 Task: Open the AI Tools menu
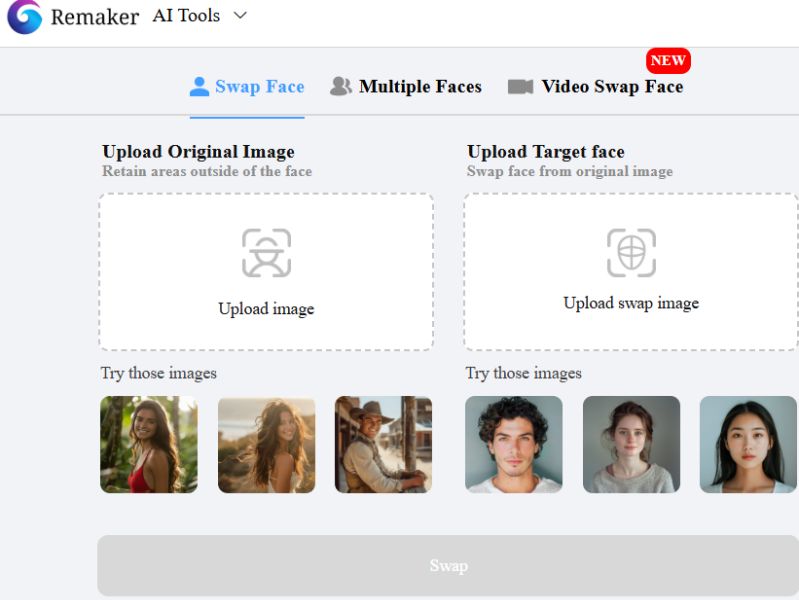(186, 16)
